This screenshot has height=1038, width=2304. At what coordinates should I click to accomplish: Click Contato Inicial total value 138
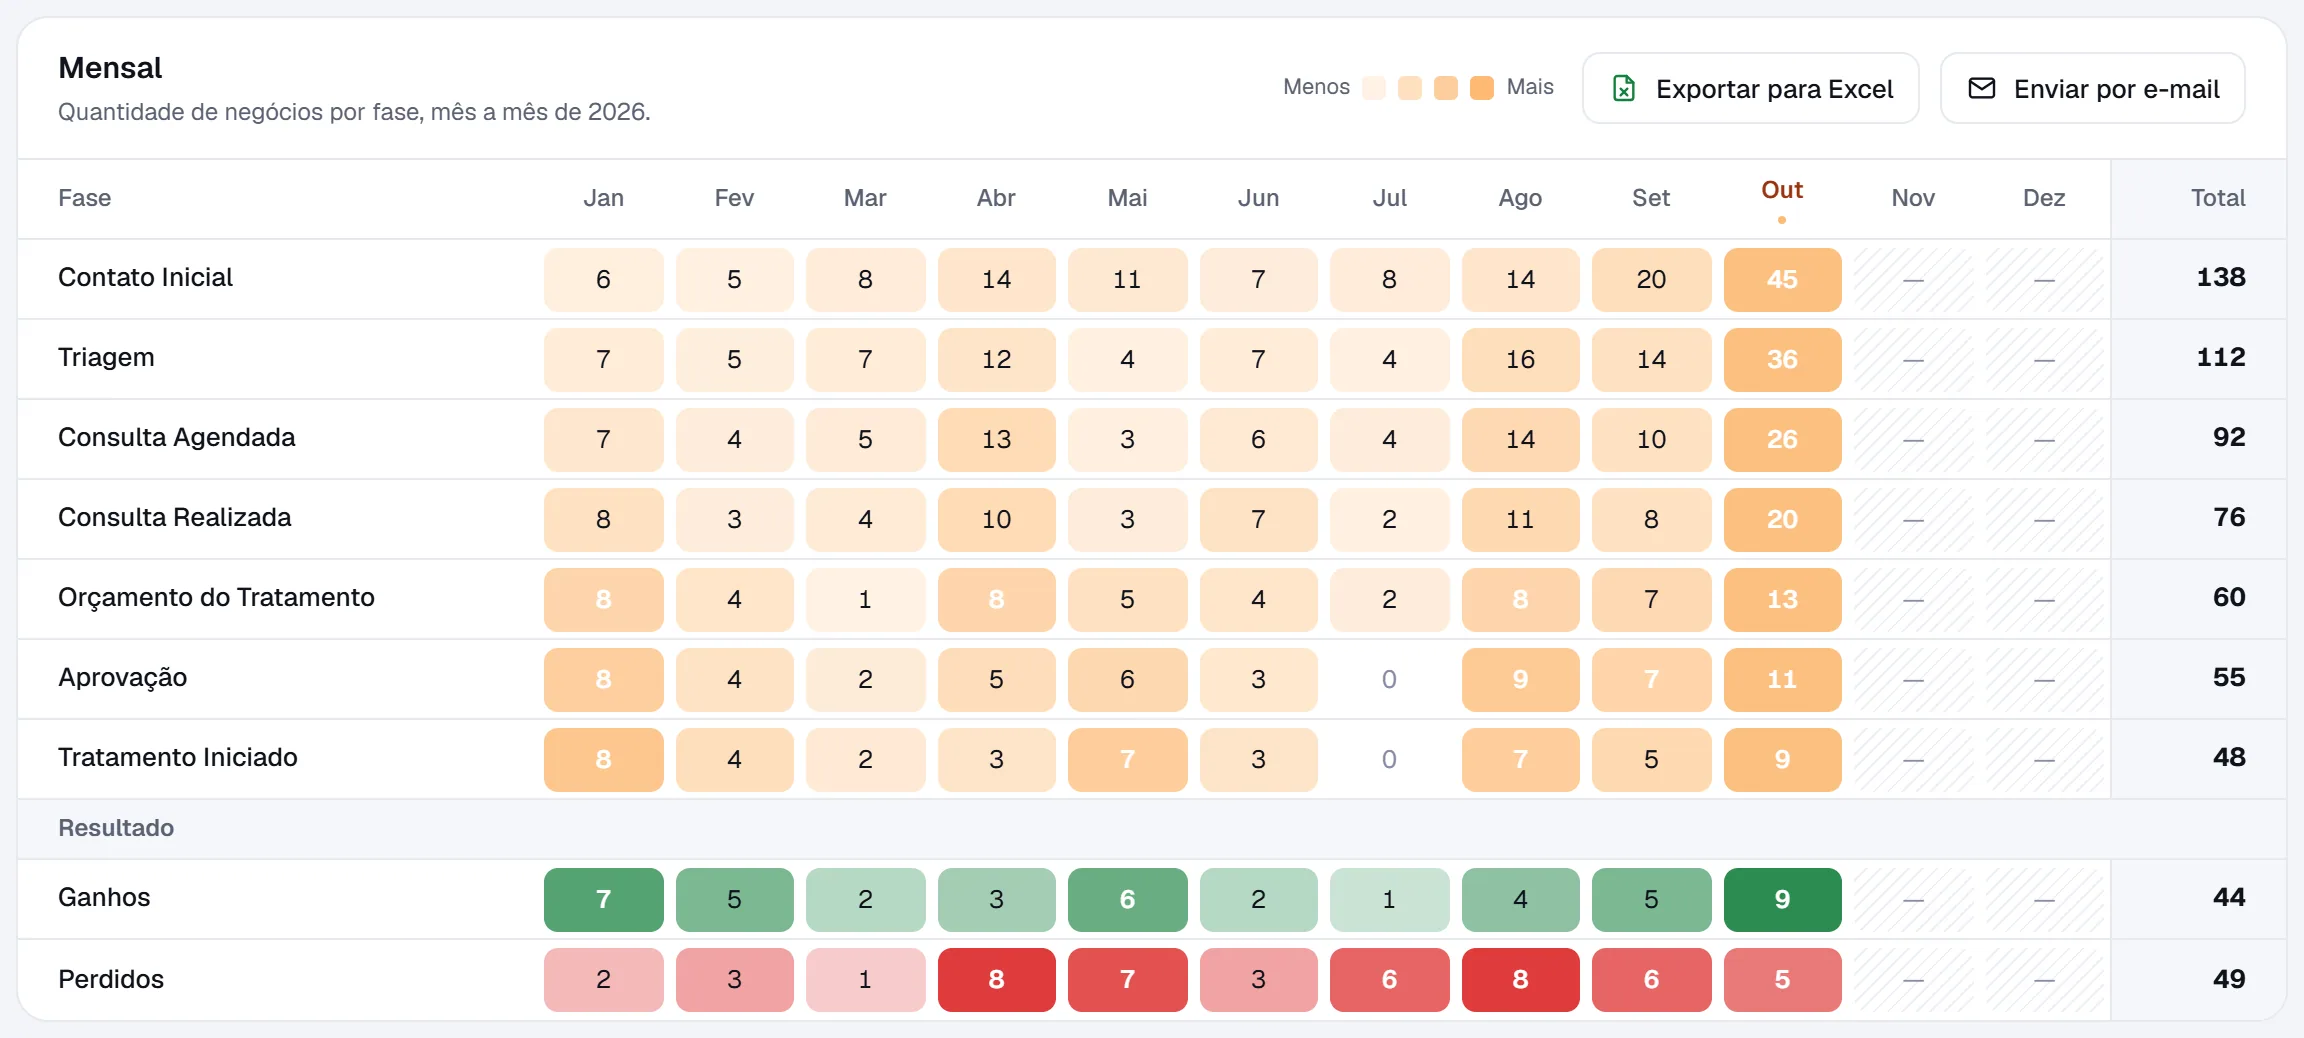point(2220,277)
